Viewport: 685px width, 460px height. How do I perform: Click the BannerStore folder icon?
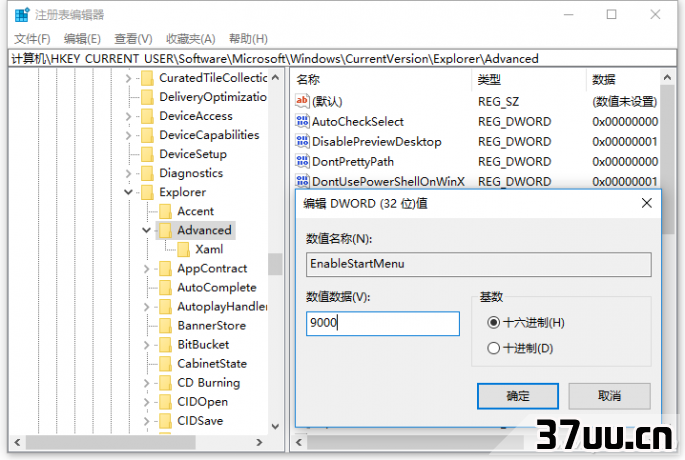[166, 326]
